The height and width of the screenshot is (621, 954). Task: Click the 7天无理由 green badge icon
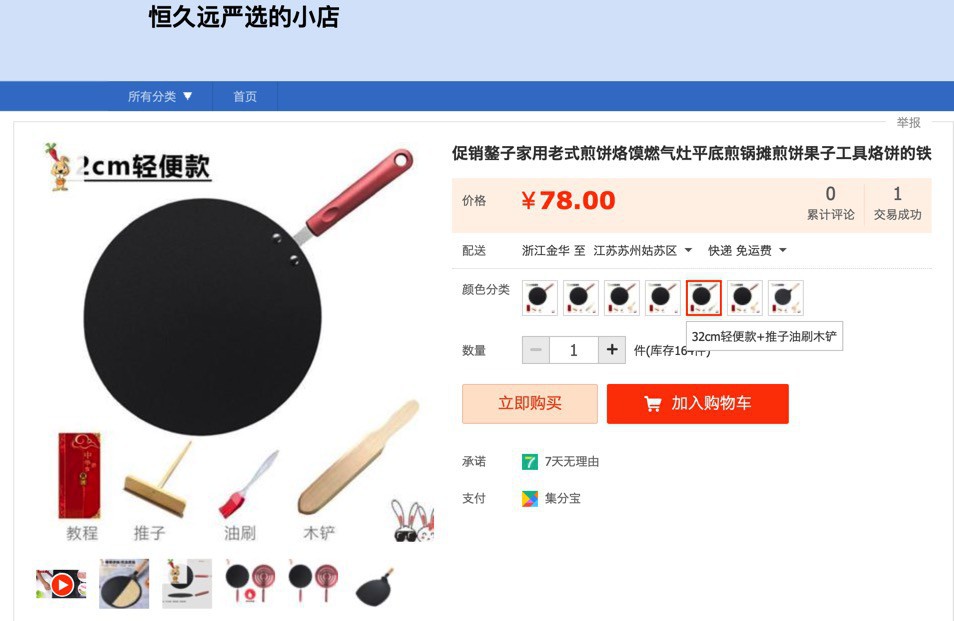click(529, 462)
